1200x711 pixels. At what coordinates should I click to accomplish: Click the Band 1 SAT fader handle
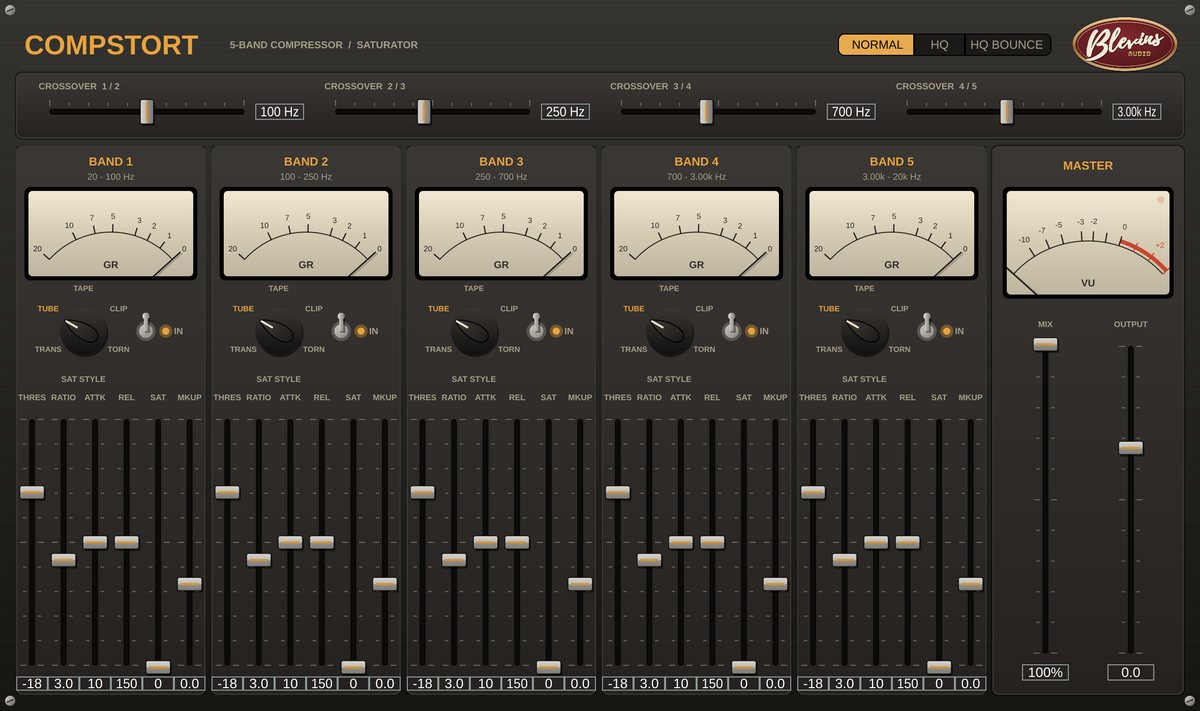pos(158,667)
